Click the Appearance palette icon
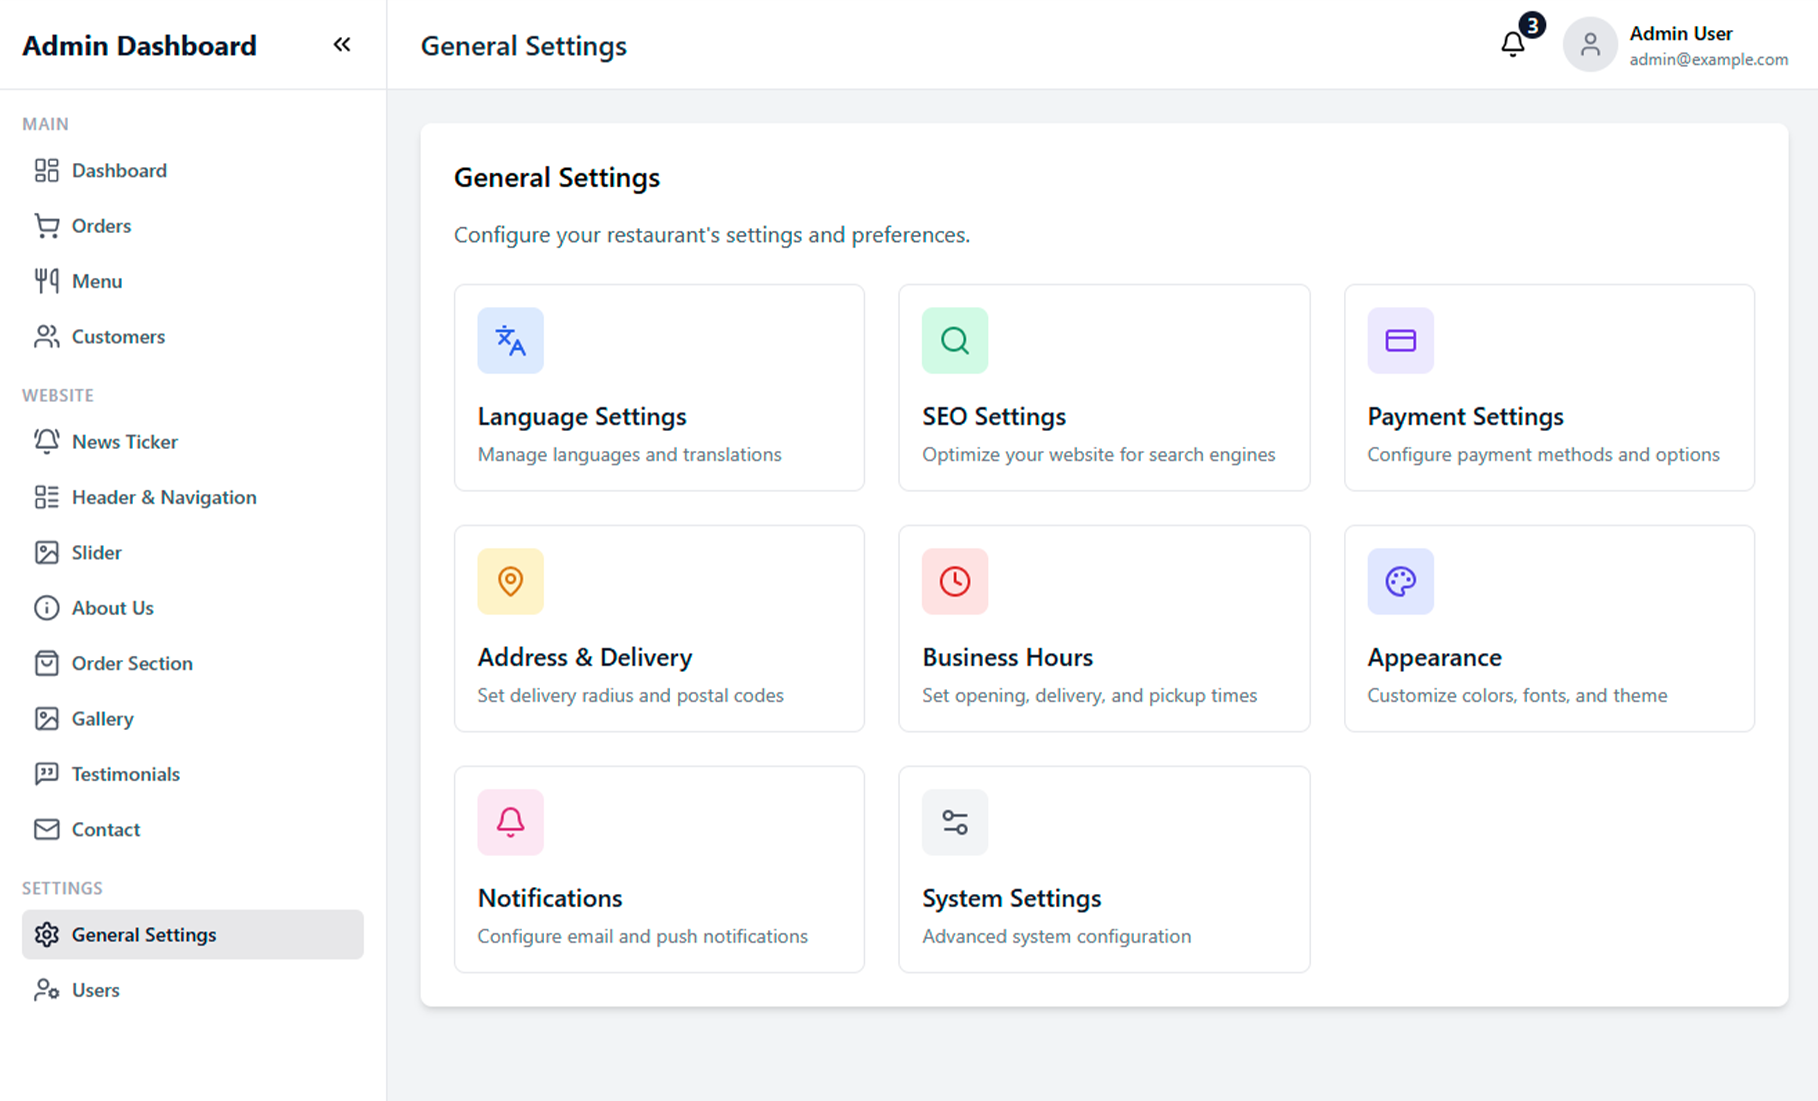Screen dimensions: 1818x1101 1400,581
